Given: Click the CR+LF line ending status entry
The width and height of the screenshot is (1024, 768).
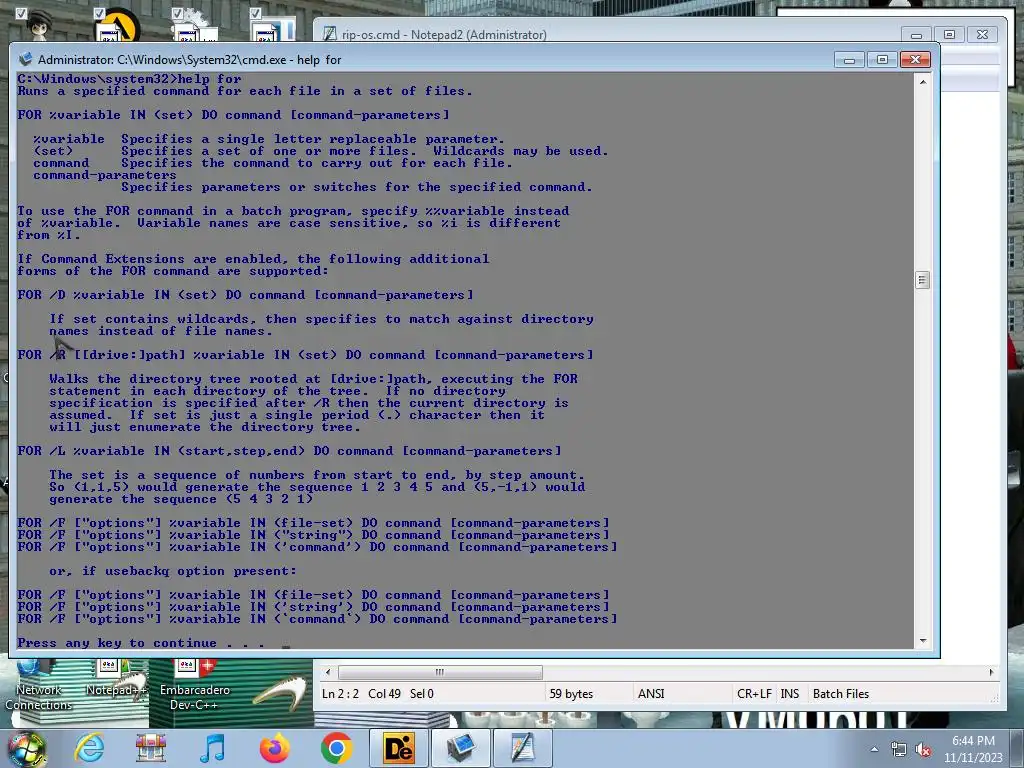Looking at the screenshot, I should point(754,694).
